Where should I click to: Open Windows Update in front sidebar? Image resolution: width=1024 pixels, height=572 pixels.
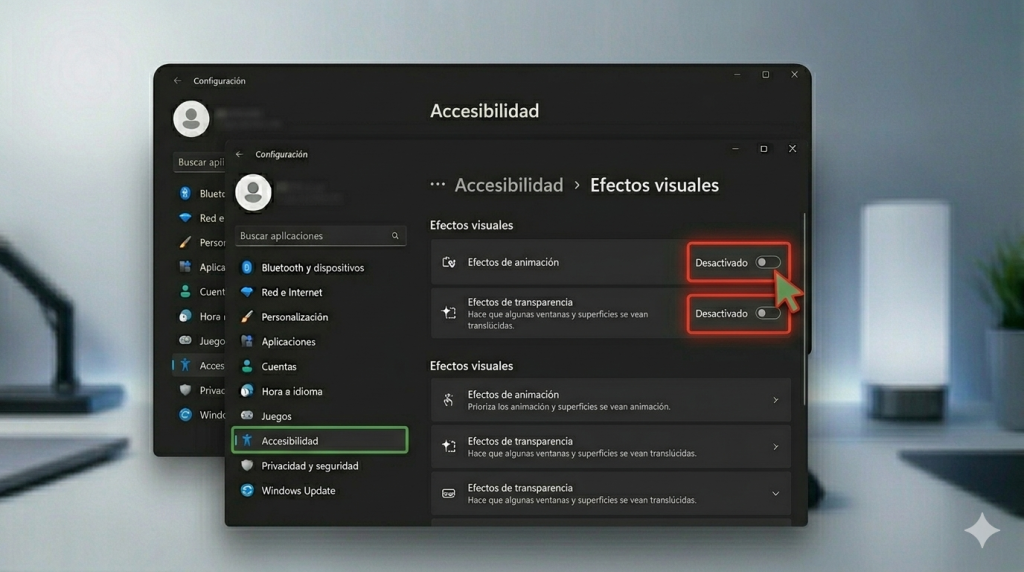point(320,490)
